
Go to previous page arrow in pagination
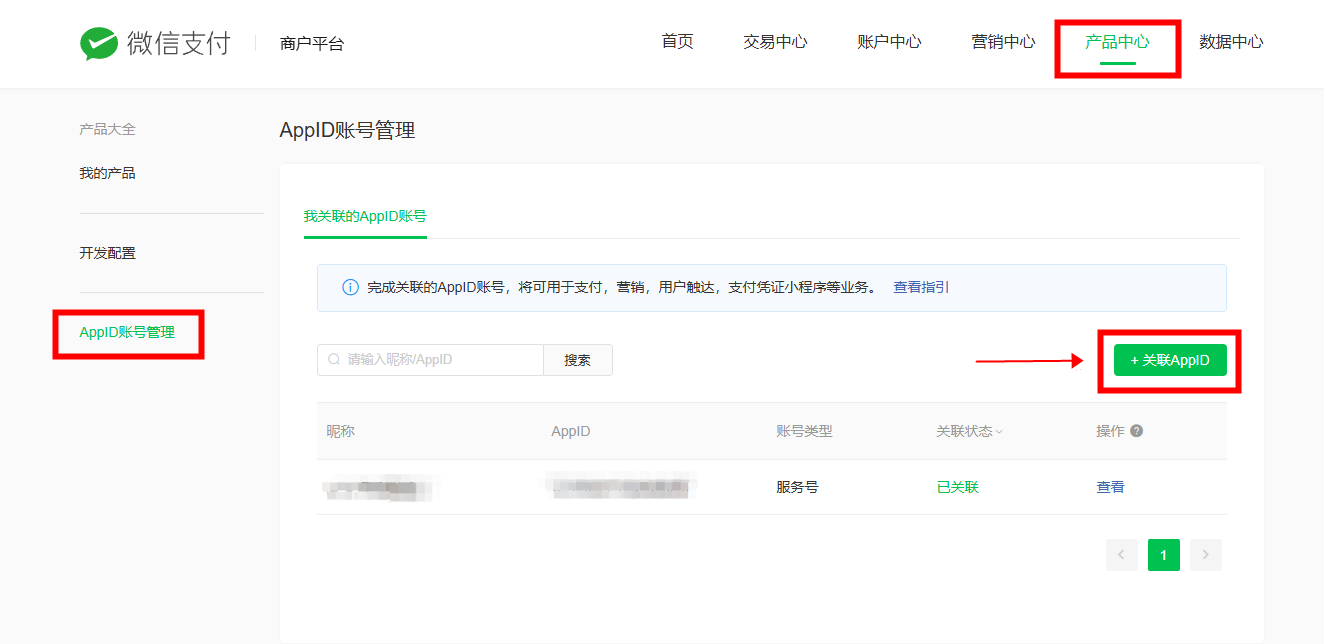(1121, 555)
